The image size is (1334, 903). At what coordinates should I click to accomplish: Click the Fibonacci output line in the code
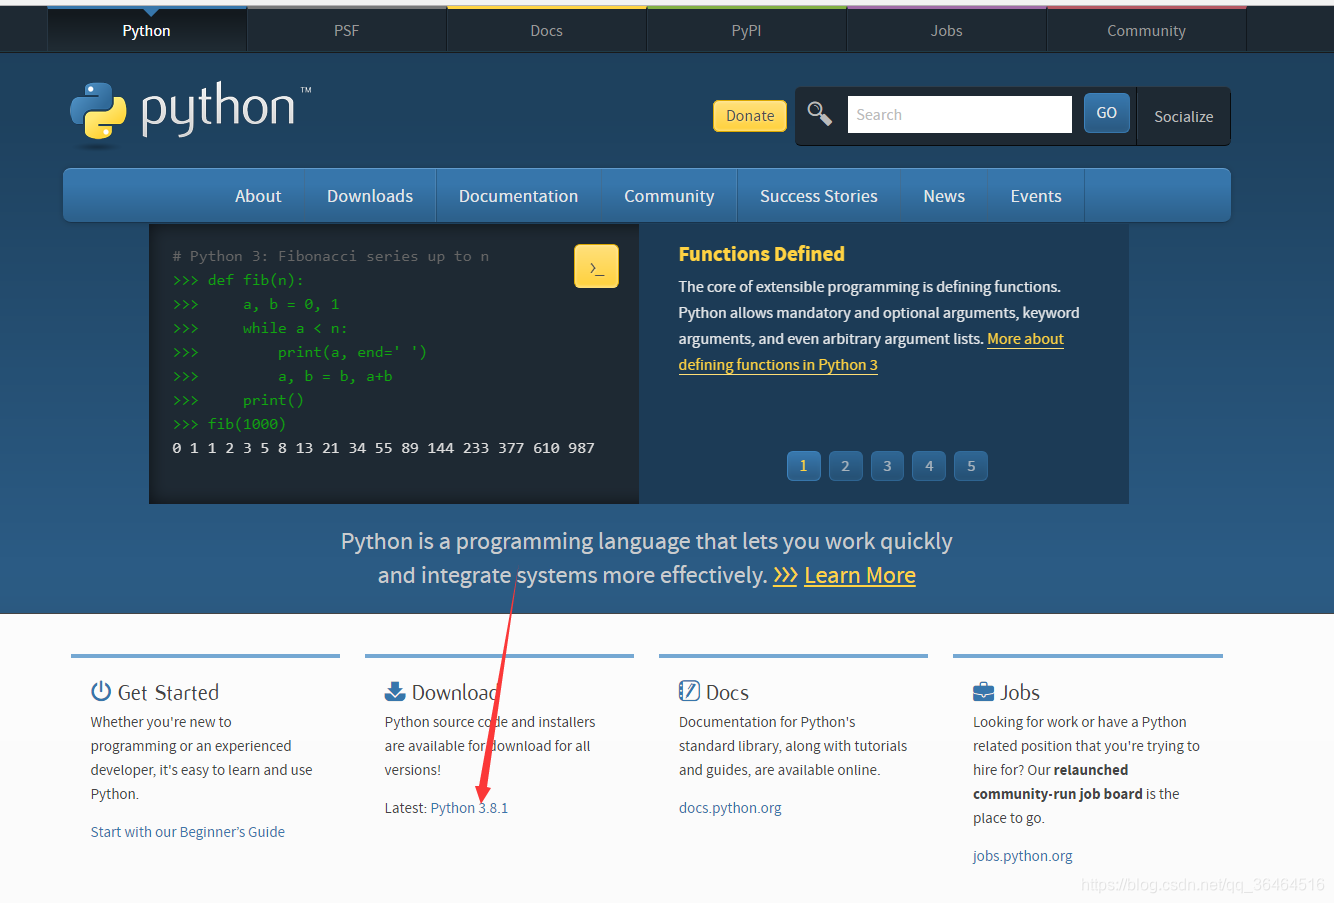pyautogui.click(x=384, y=448)
